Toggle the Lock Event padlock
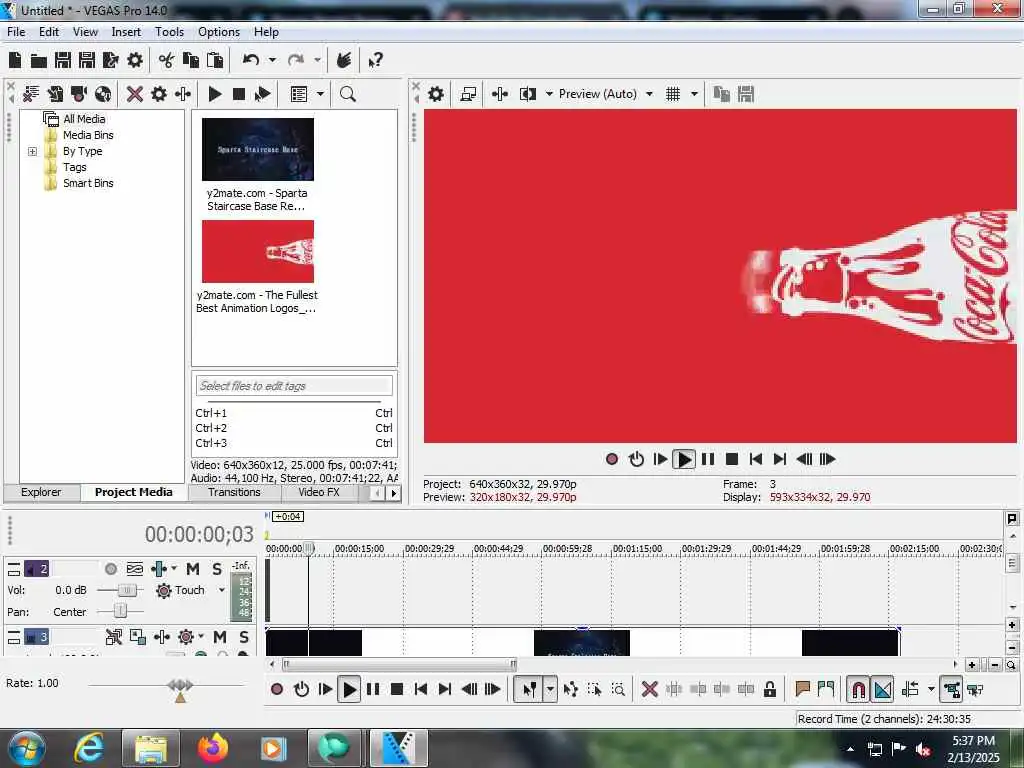Screen dimensions: 1024x768 (x=770, y=690)
